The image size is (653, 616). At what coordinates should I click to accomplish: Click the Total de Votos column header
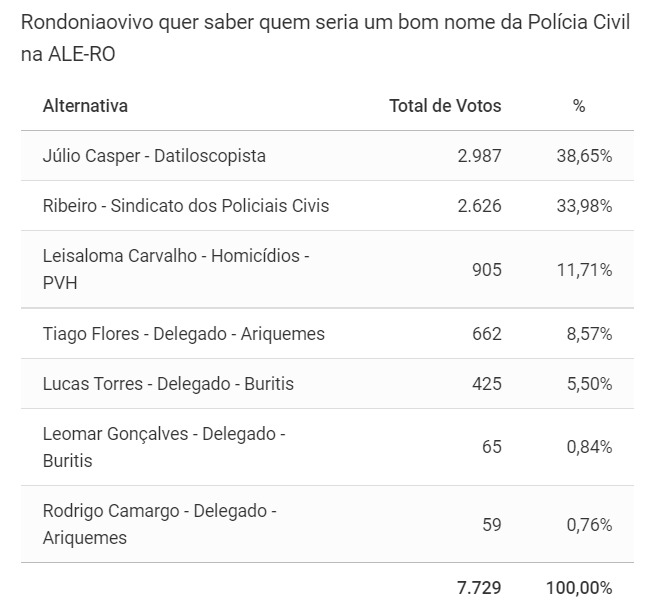click(445, 106)
